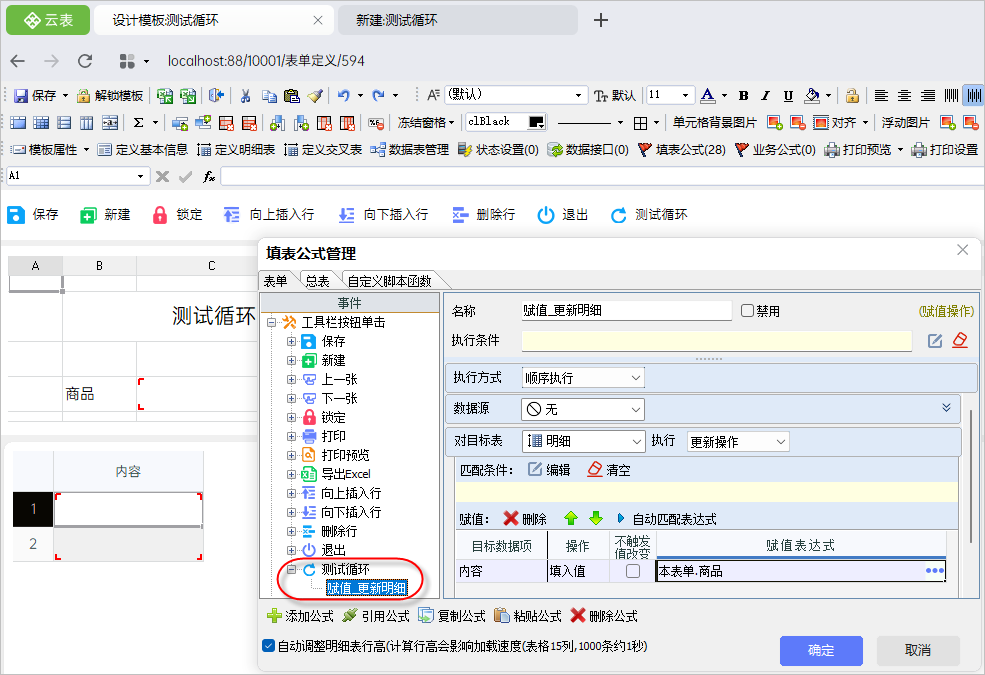
Task: Click 删除公式 button
Action: (604, 616)
